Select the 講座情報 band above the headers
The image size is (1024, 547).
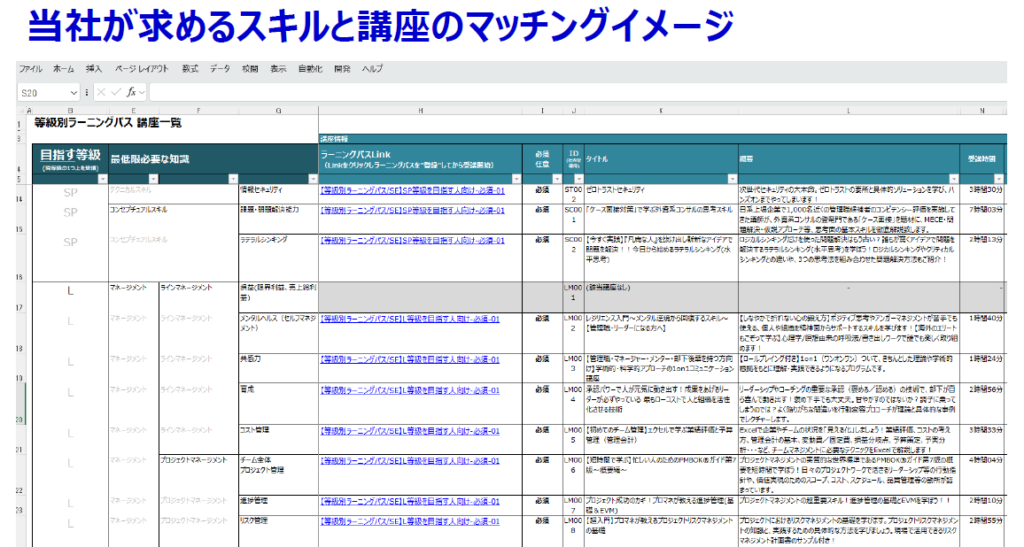pyautogui.click(x=662, y=139)
